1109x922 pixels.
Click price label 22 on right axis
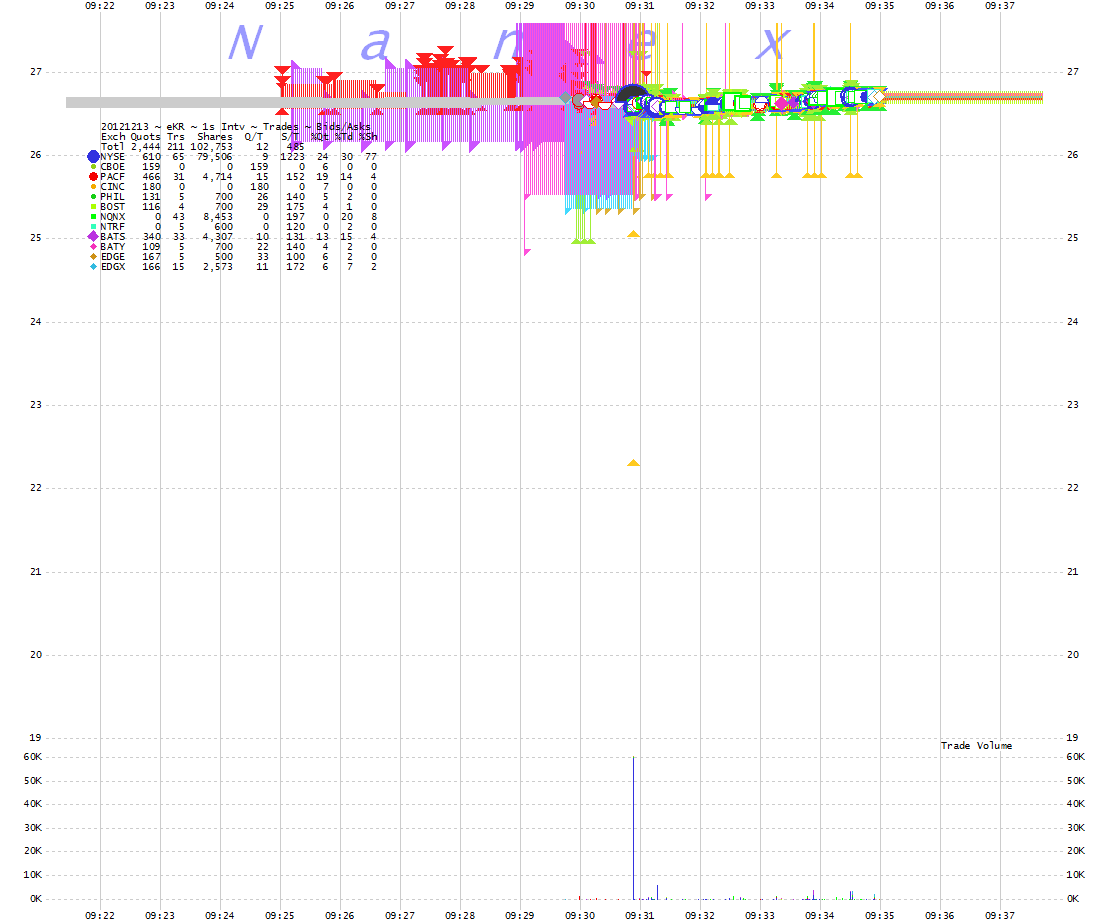[x=1072, y=488]
